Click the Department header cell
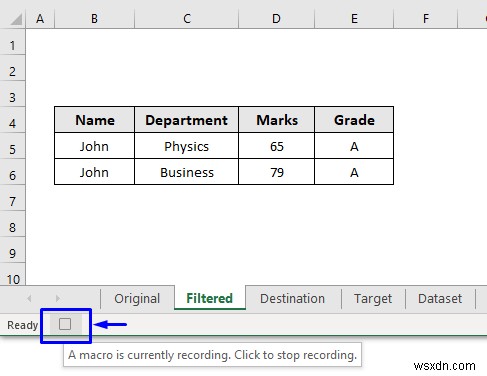The width and height of the screenshot is (487, 376). click(187, 120)
